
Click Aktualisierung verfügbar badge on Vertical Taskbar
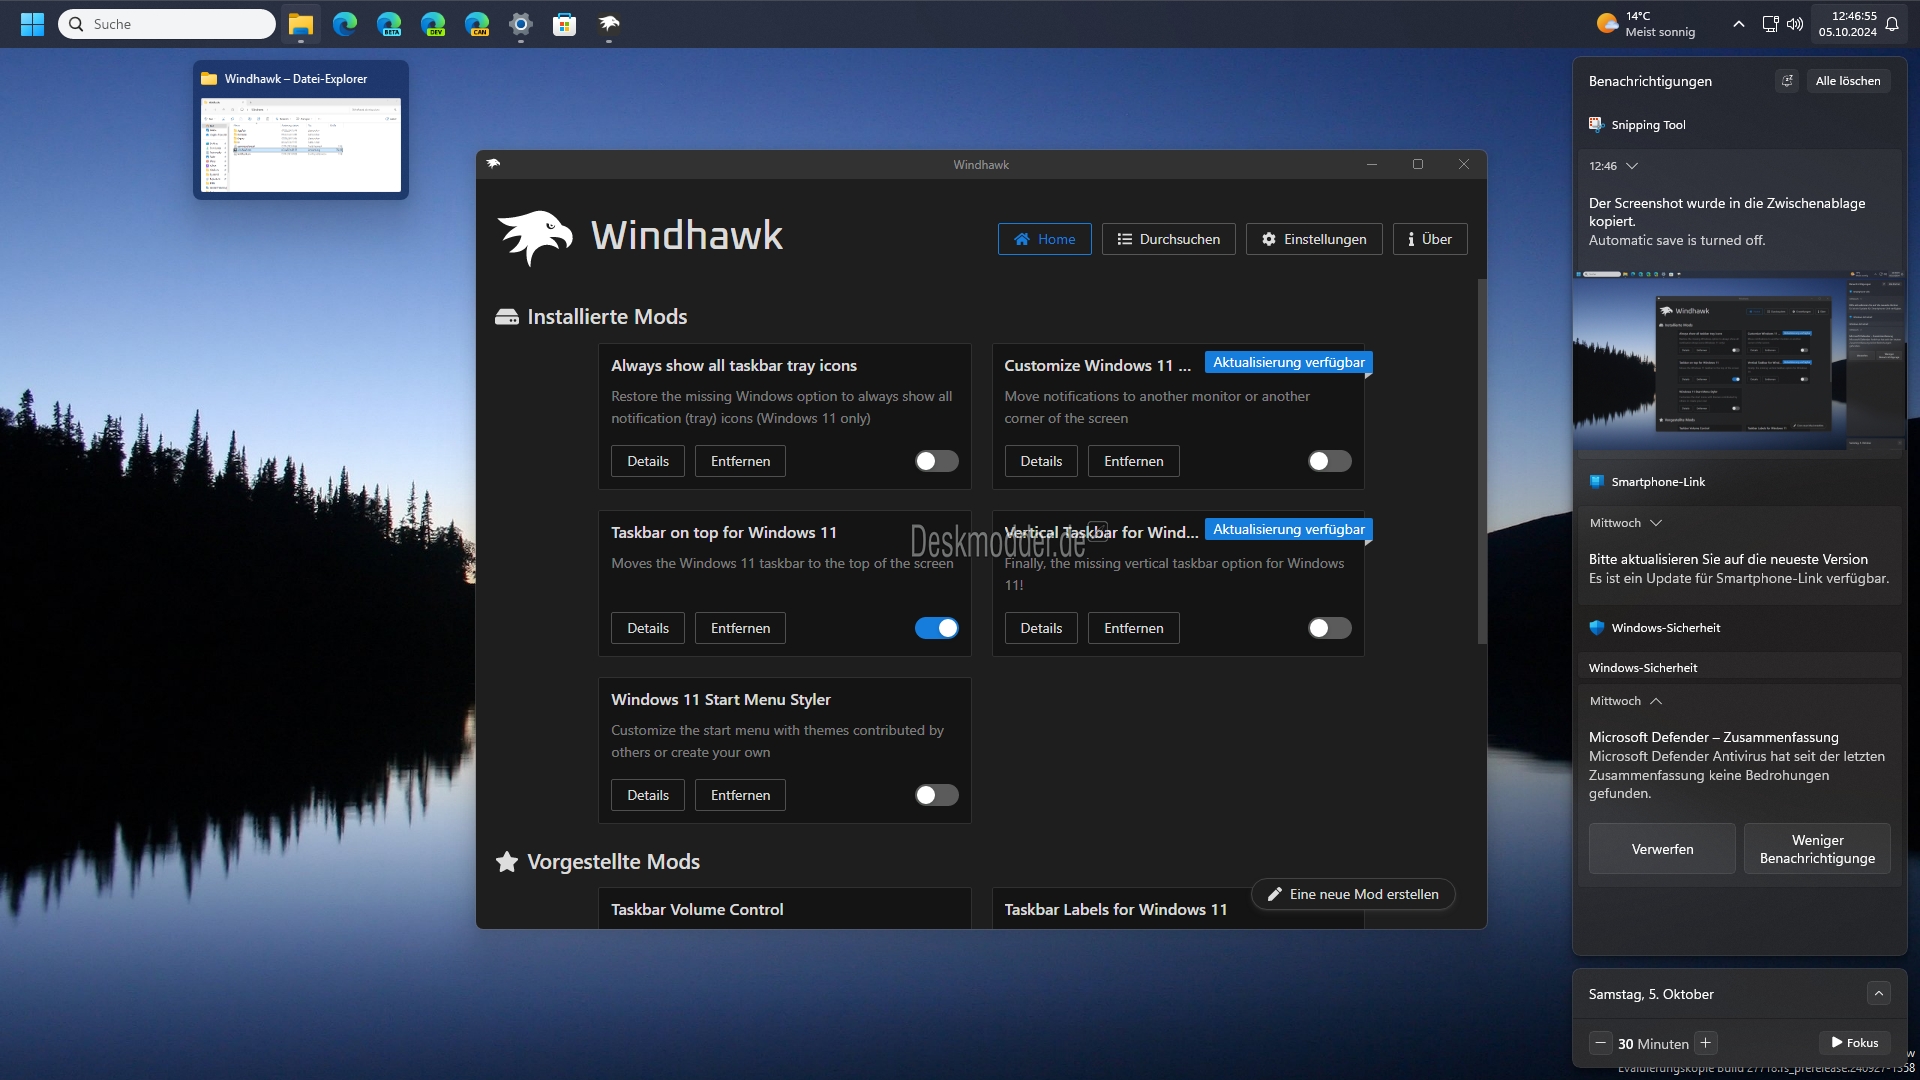(x=1288, y=530)
